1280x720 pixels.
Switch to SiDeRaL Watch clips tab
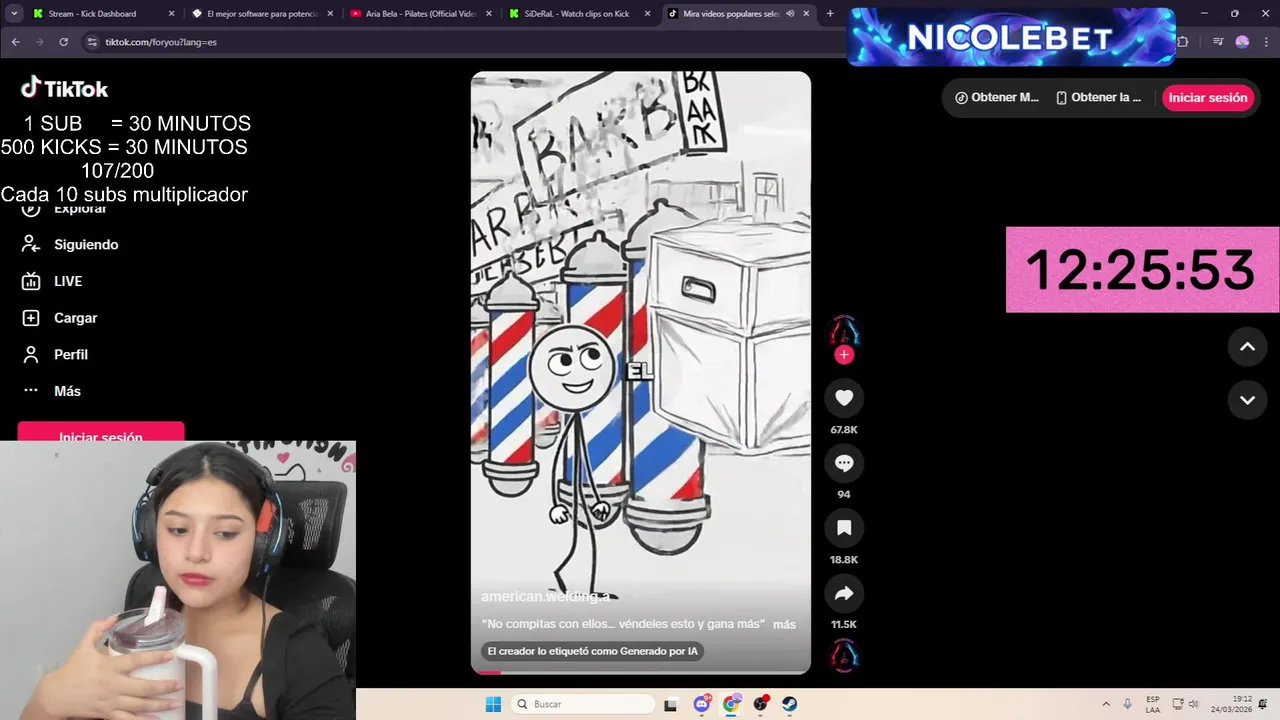point(578,14)
